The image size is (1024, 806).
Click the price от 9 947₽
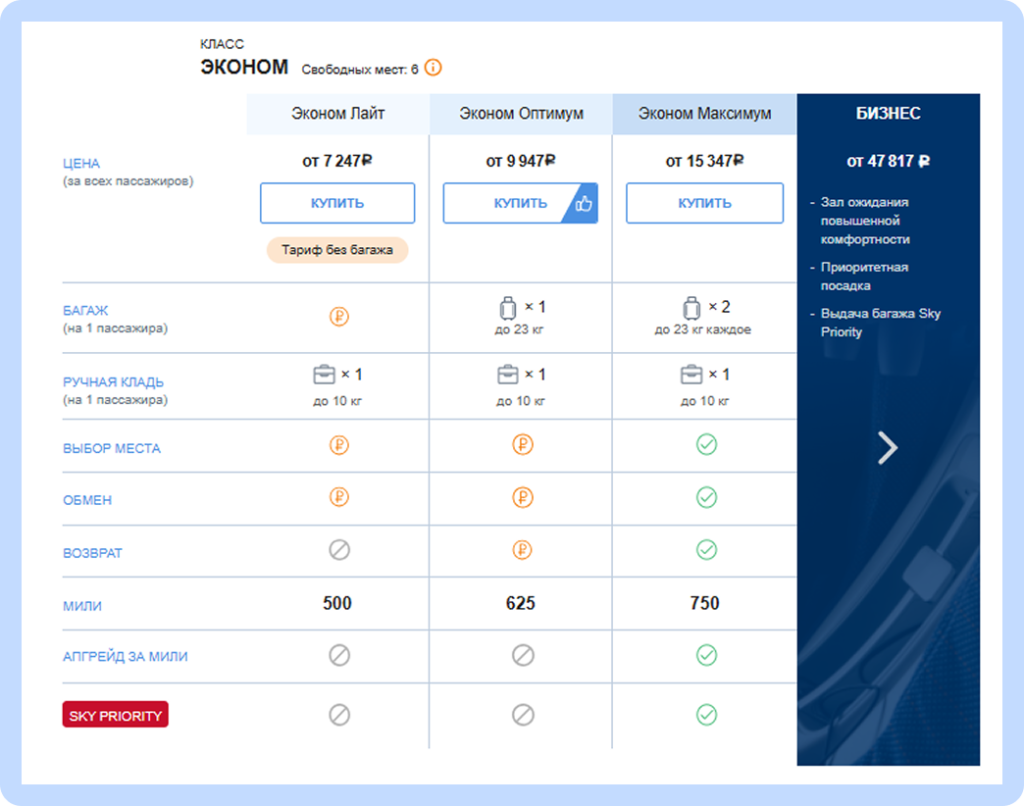(x=520, y=161)
